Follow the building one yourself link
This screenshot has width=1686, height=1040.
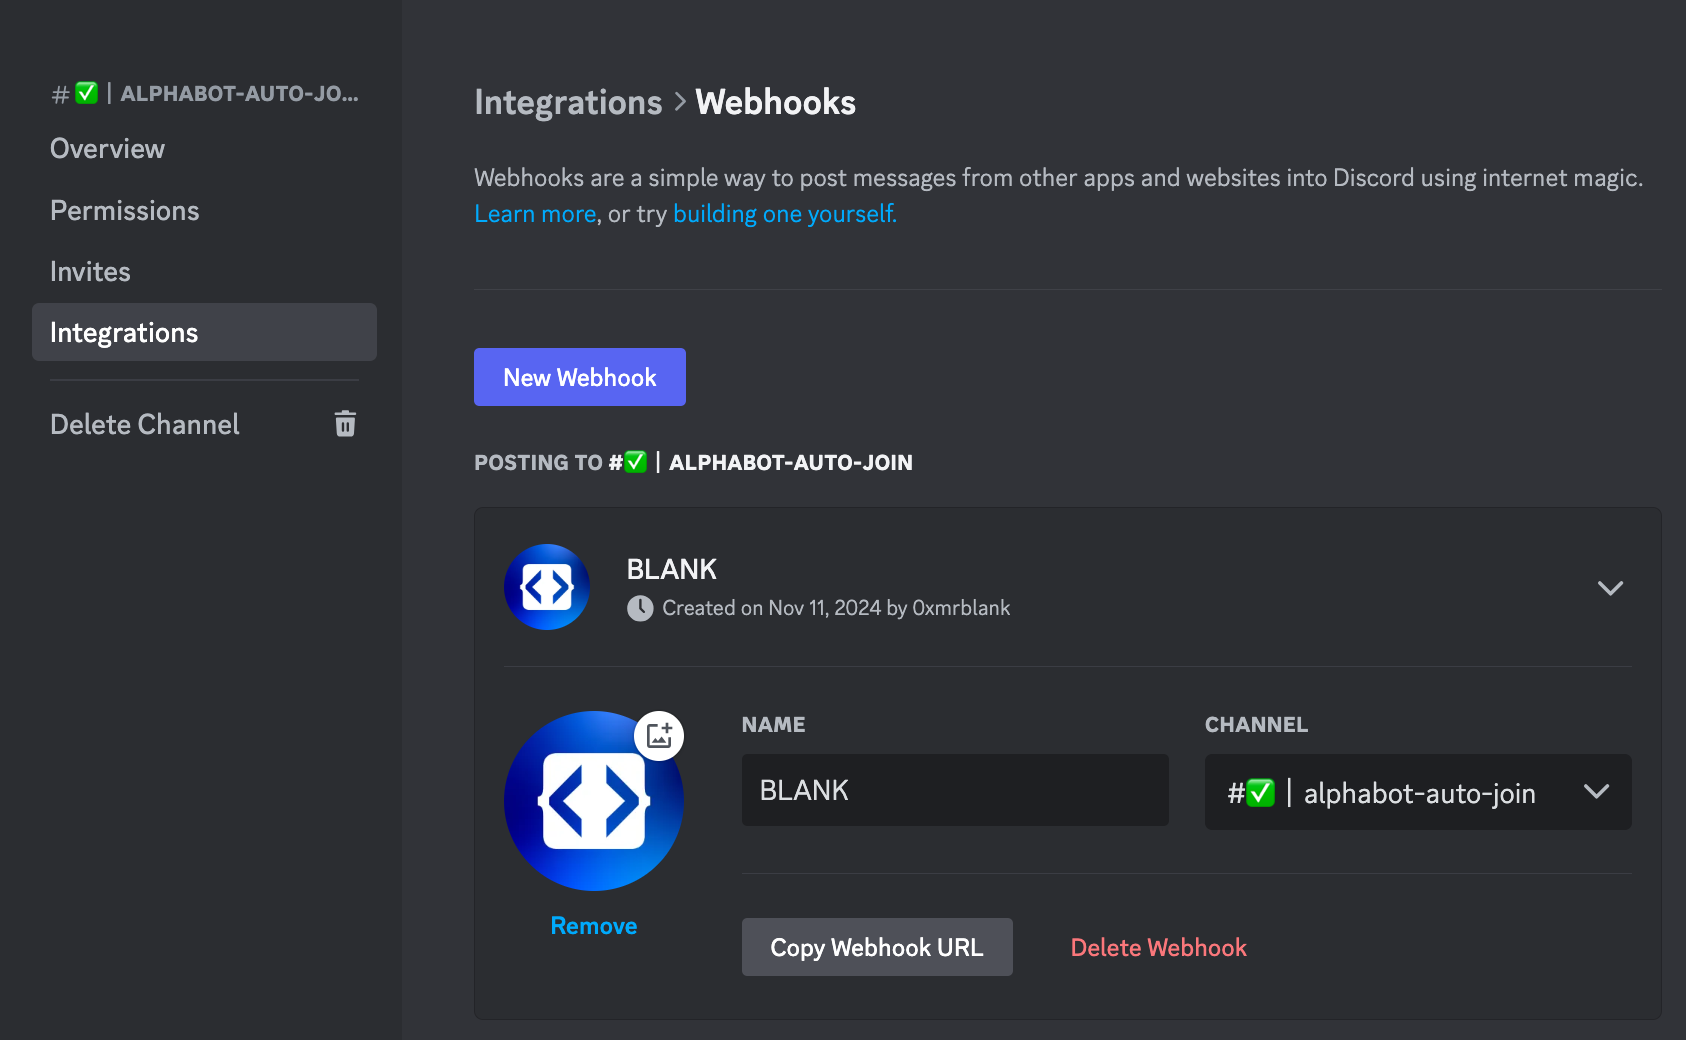pos(785,214)
